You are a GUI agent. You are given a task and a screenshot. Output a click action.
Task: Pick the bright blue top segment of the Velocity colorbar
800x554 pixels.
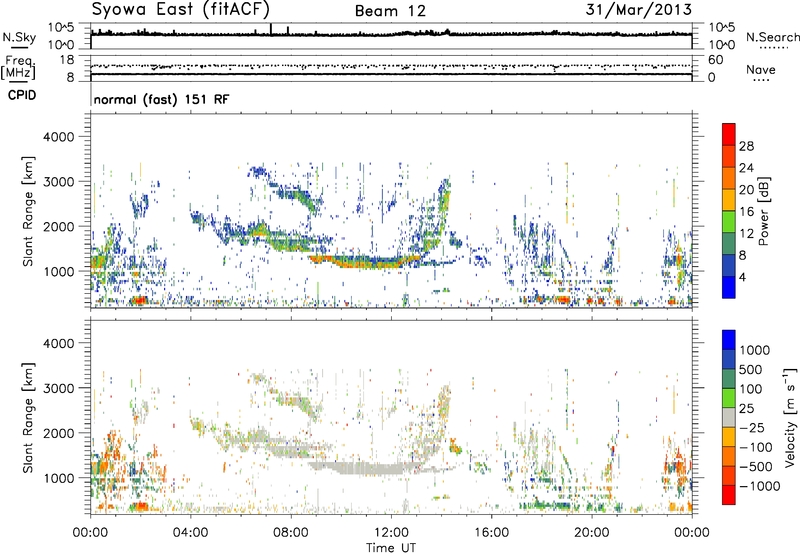729,340
